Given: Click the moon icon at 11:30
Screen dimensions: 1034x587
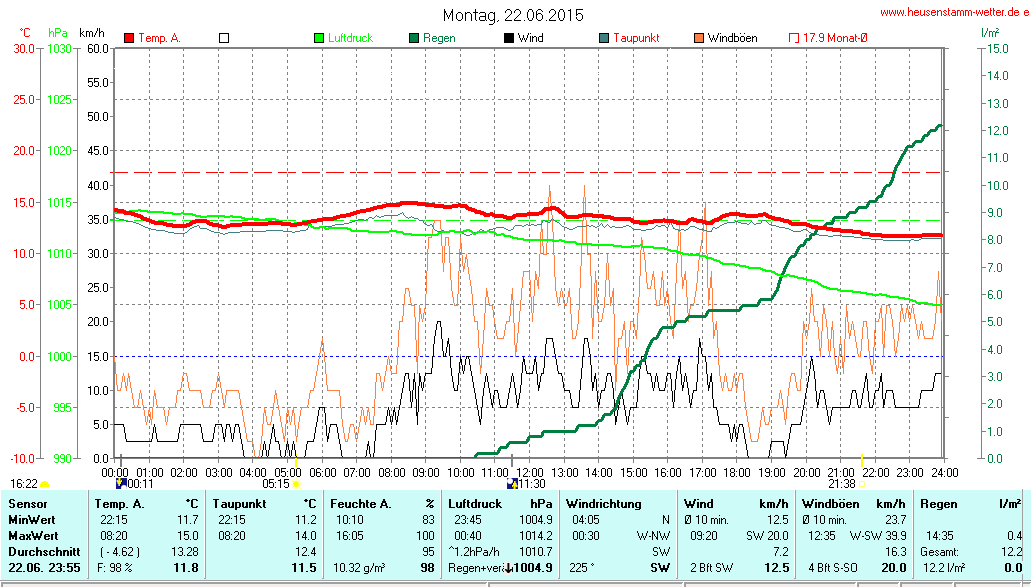Looking at the screenshot, I should (512, 483).
